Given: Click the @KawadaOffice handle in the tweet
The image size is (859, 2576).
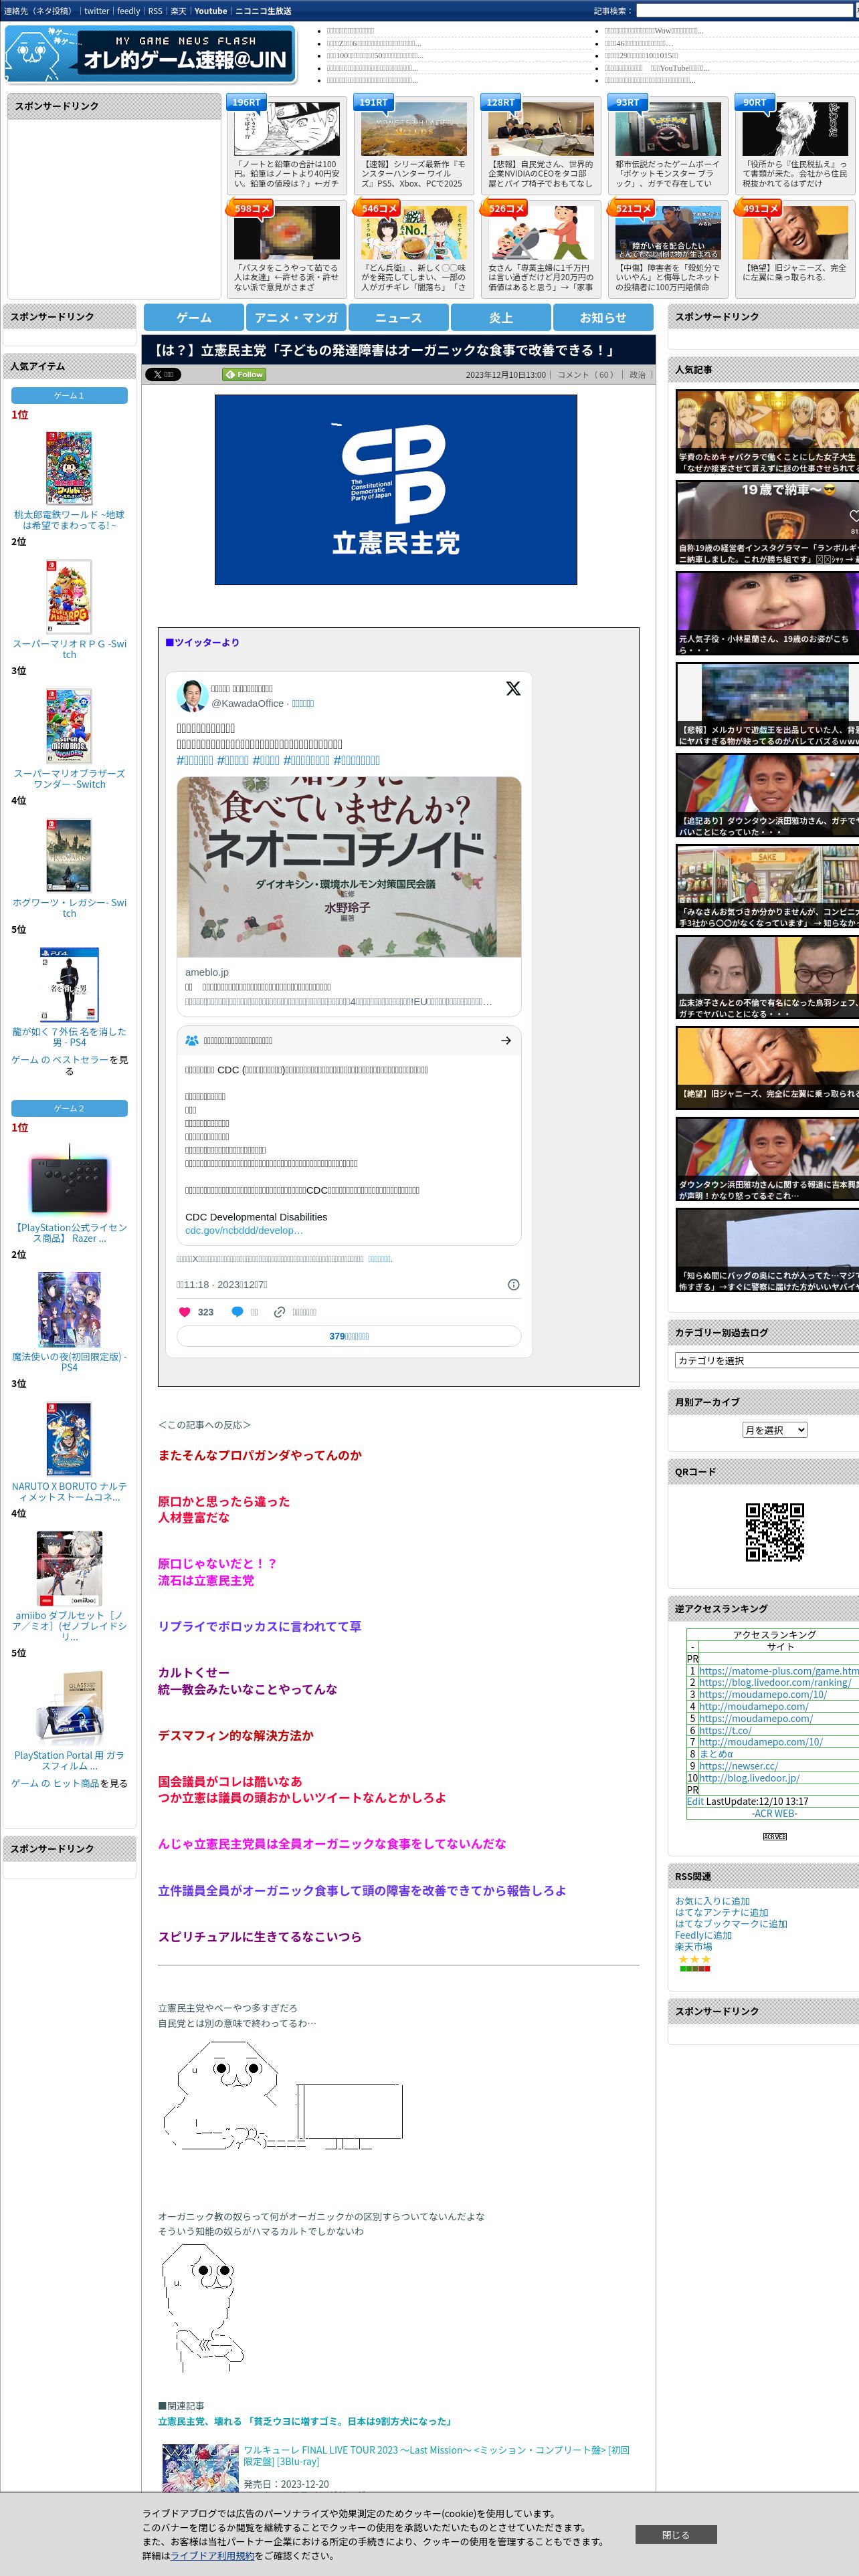Looking at the screenshot, I should (x=247, y=703).
